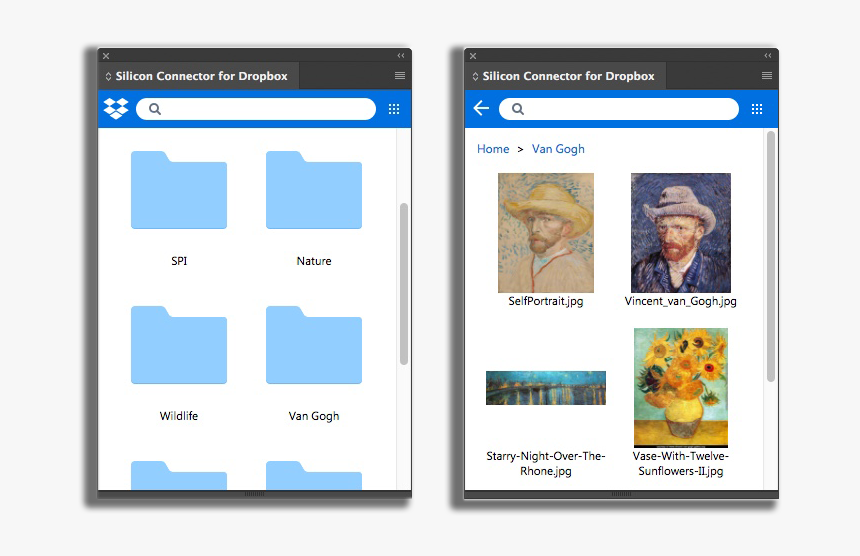Open the Wildlife folder
Screen dimensions: 860x556
(x=179, y=345)
